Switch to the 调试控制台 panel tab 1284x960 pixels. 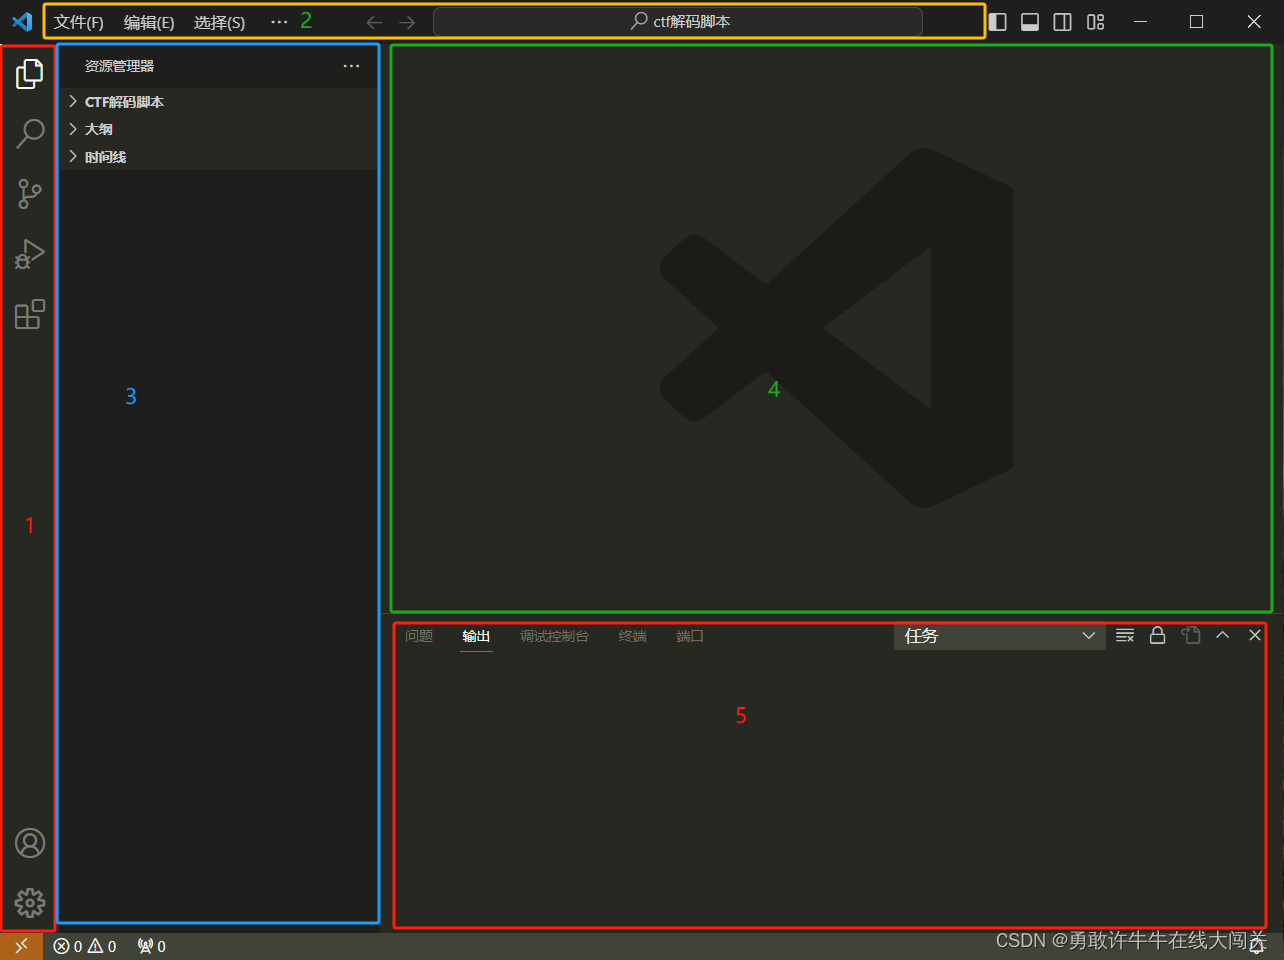tap(554, 636)
